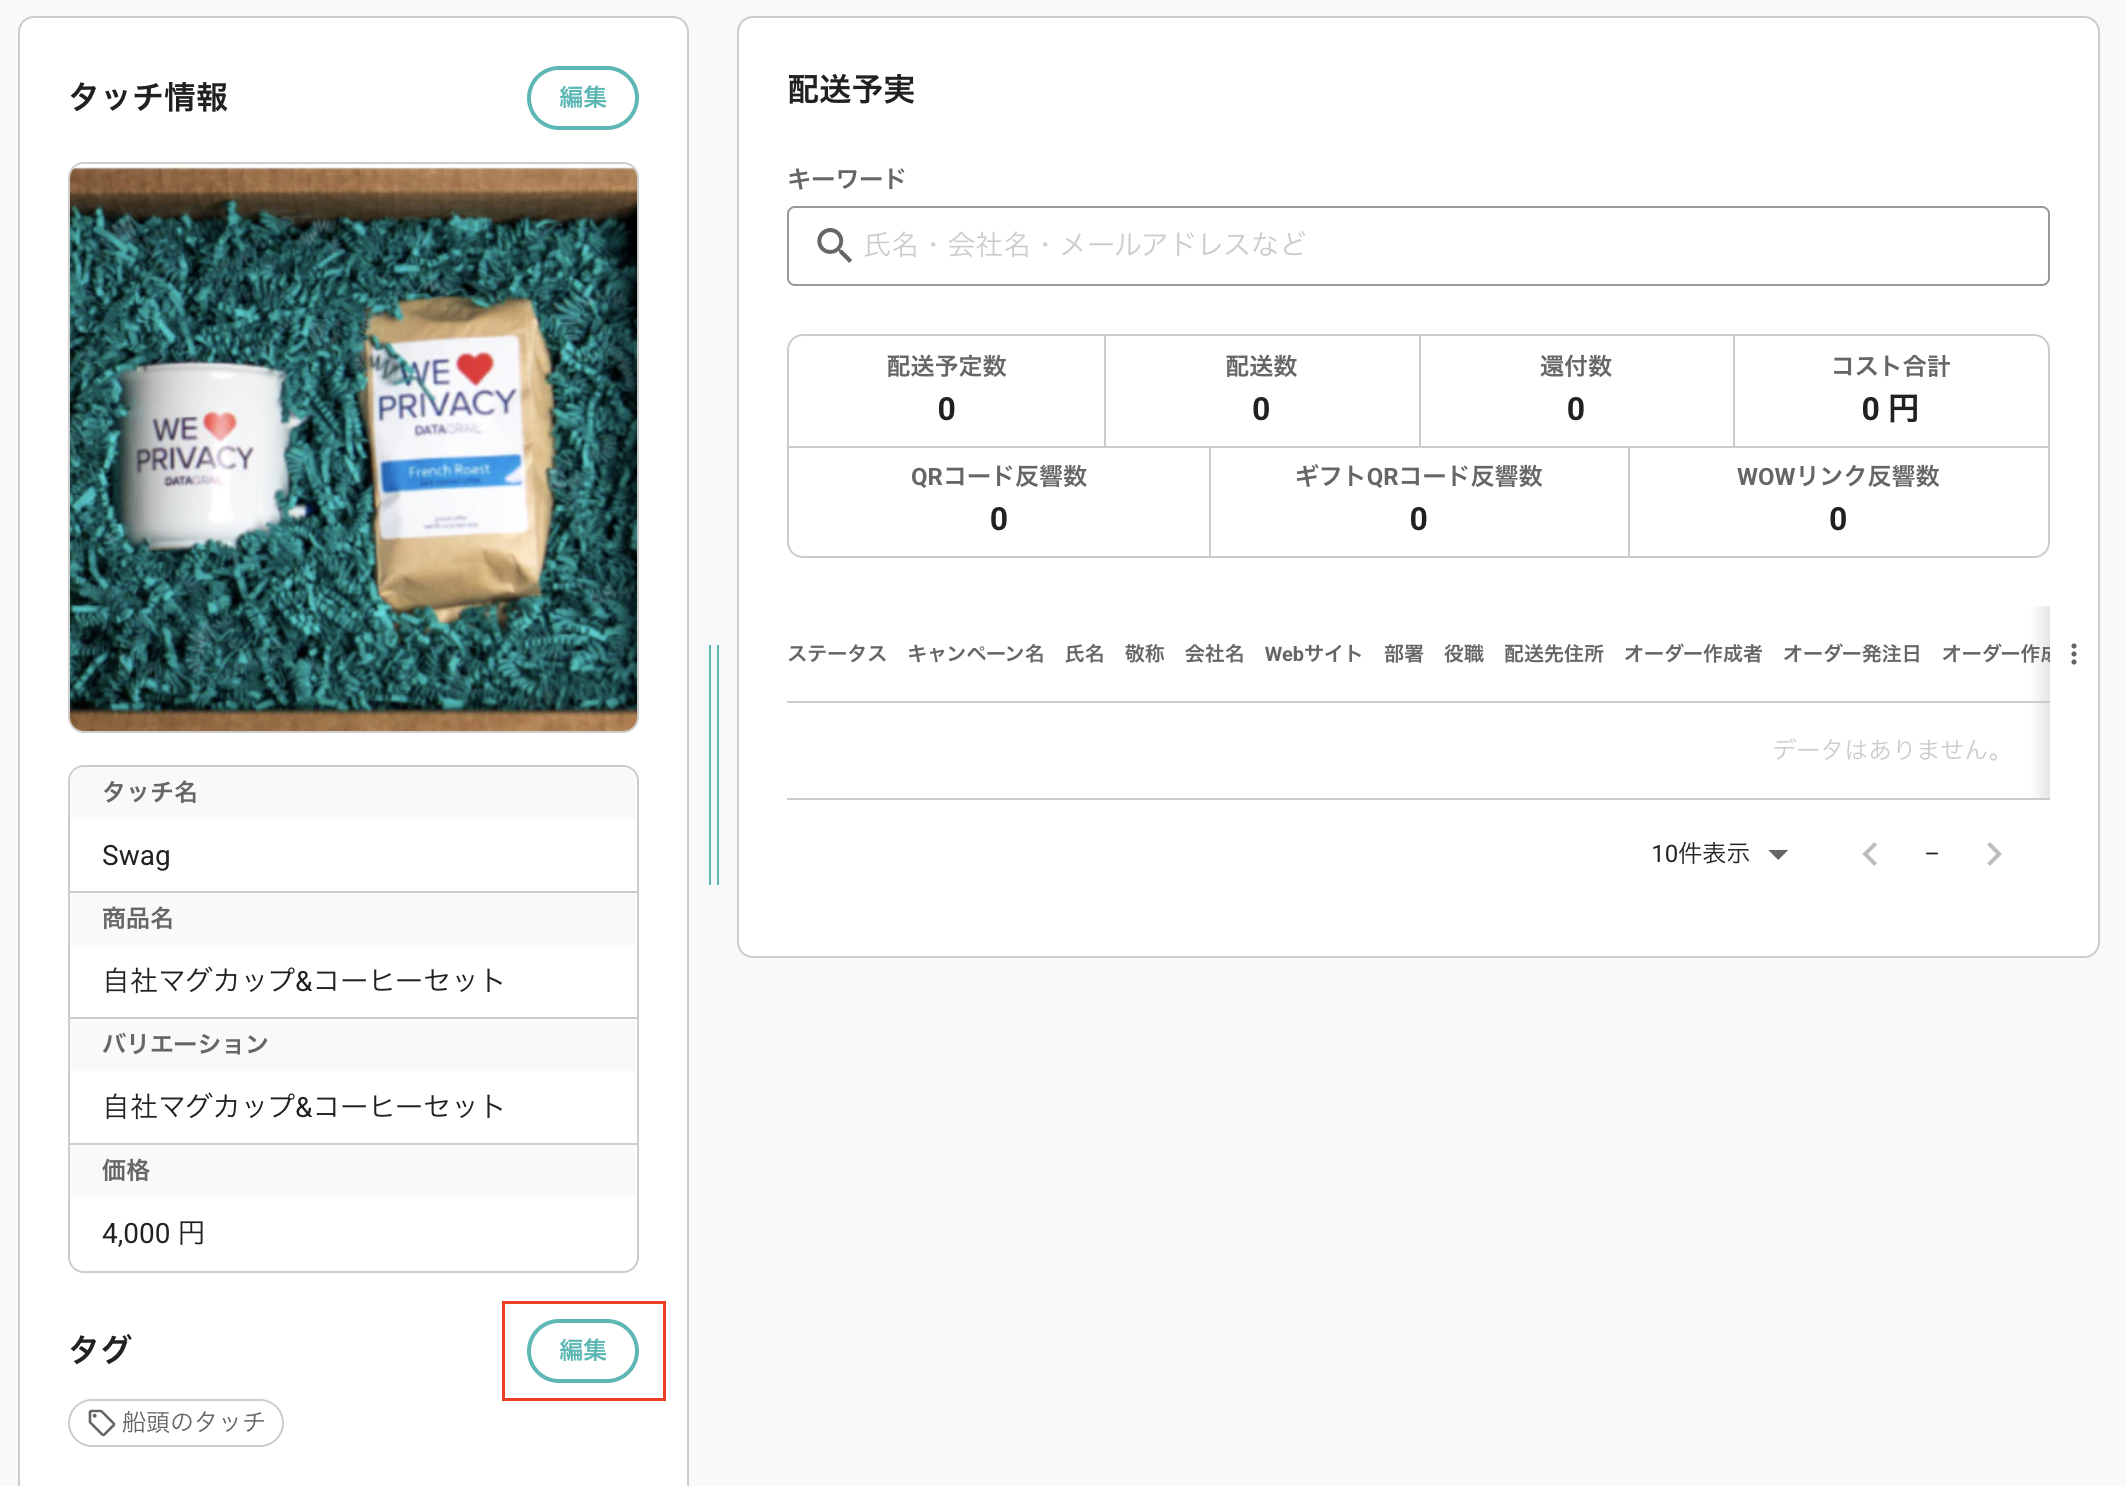The image size is (2126, 1486).
Task: Click the tag icon in 船頭のタッチ chip
Action: (101, 1422)
